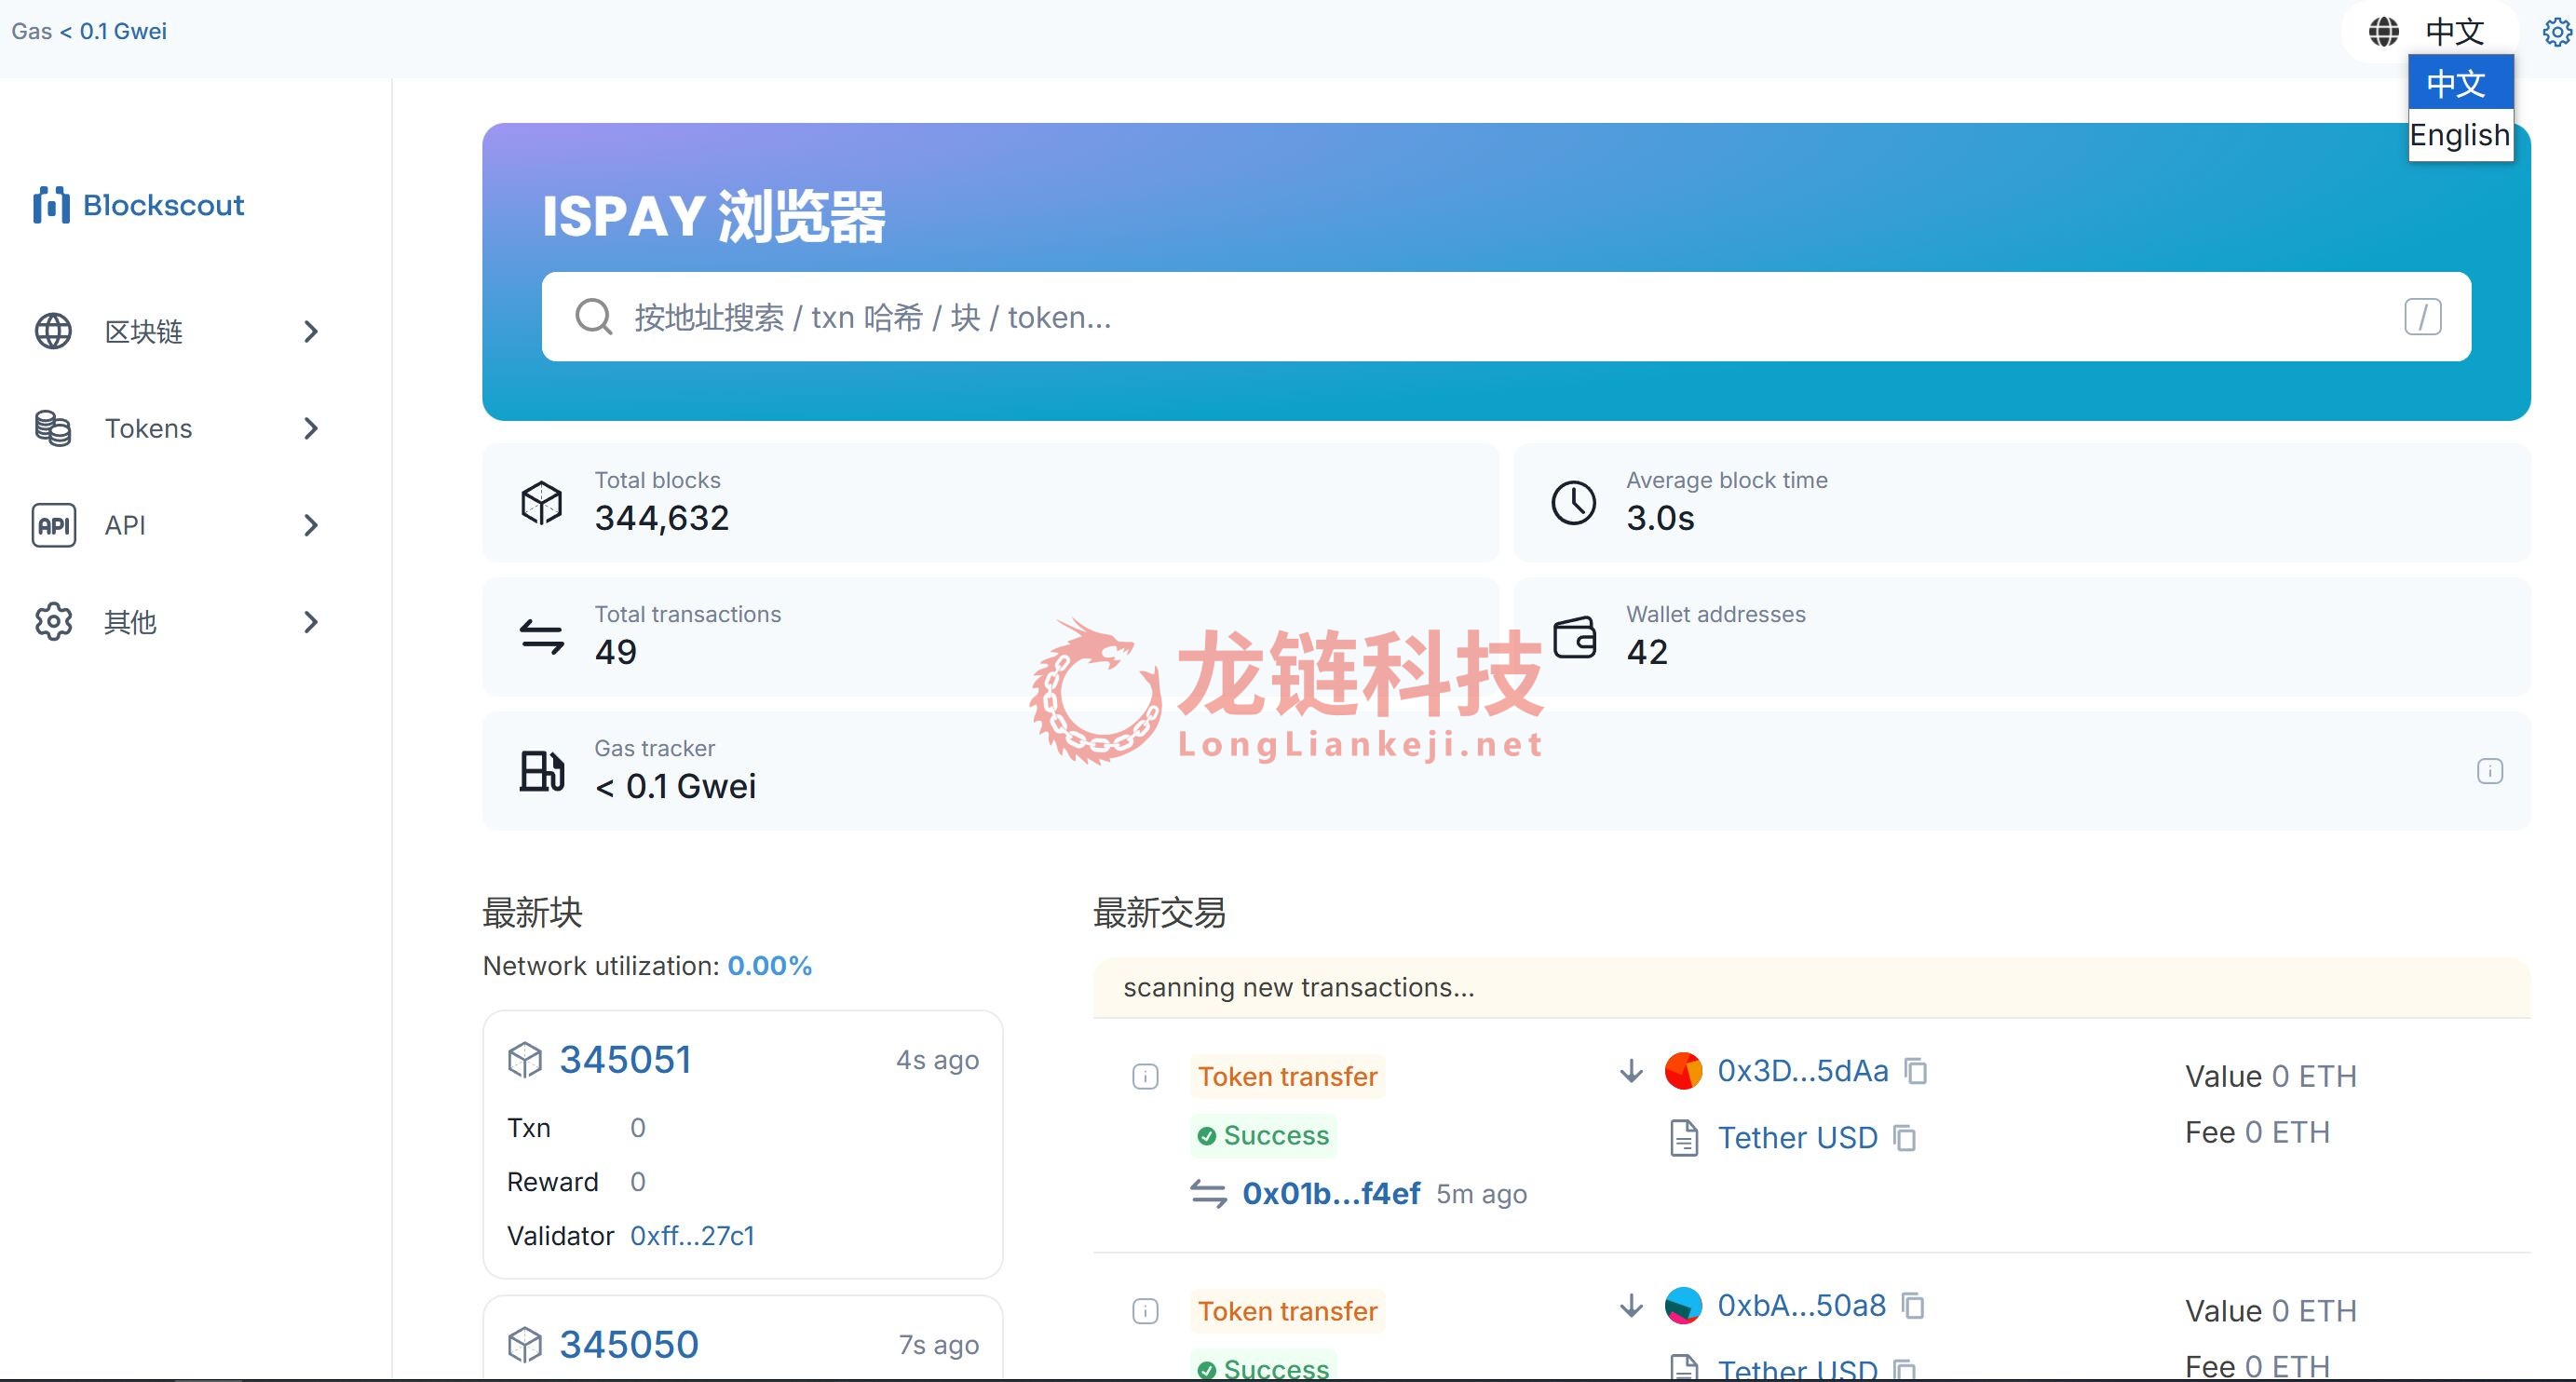Click the 最新交易 heading
The image size is (2576, 1382).
pyautogui.click(x=1159, y=912)
